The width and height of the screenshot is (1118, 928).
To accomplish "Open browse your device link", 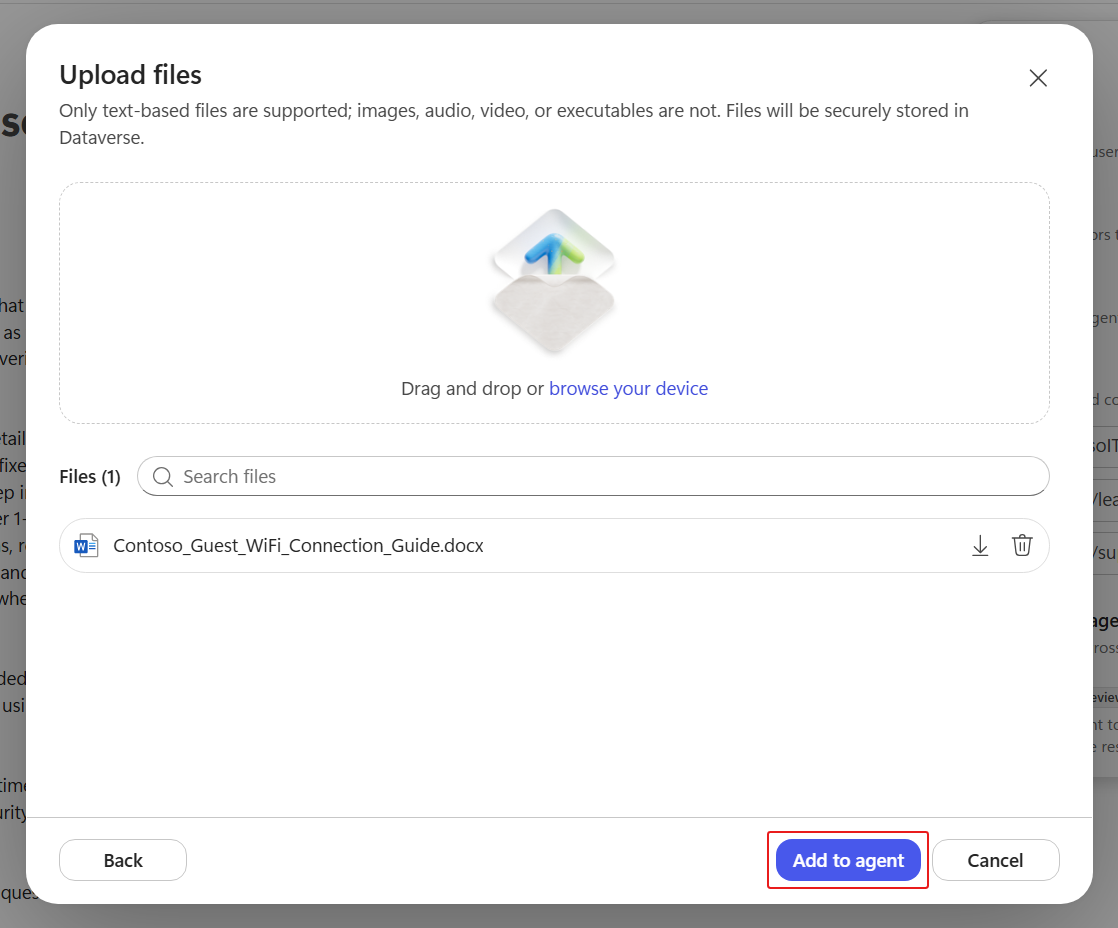I will pos(628,388).
